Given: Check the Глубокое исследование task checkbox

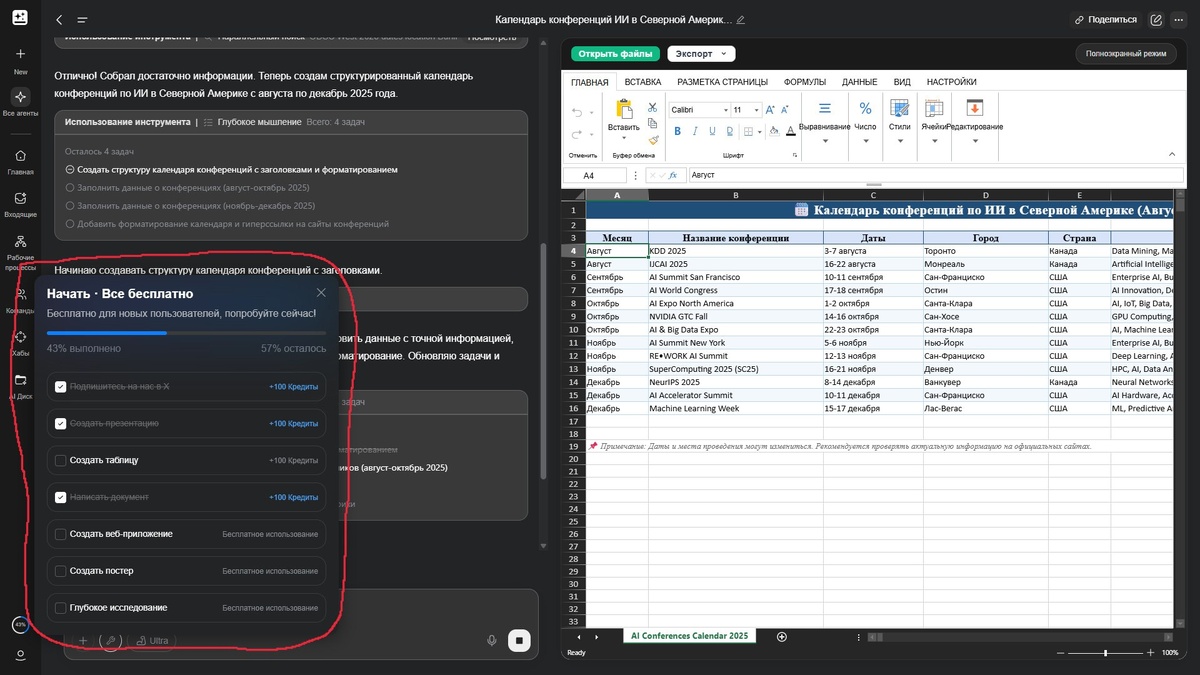Looking at the screenshot, I should pyautogui.click(x=61, y=608).
